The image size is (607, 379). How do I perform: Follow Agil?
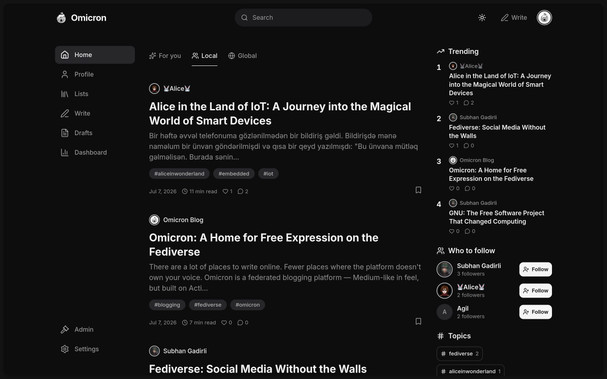coord(536,312)
